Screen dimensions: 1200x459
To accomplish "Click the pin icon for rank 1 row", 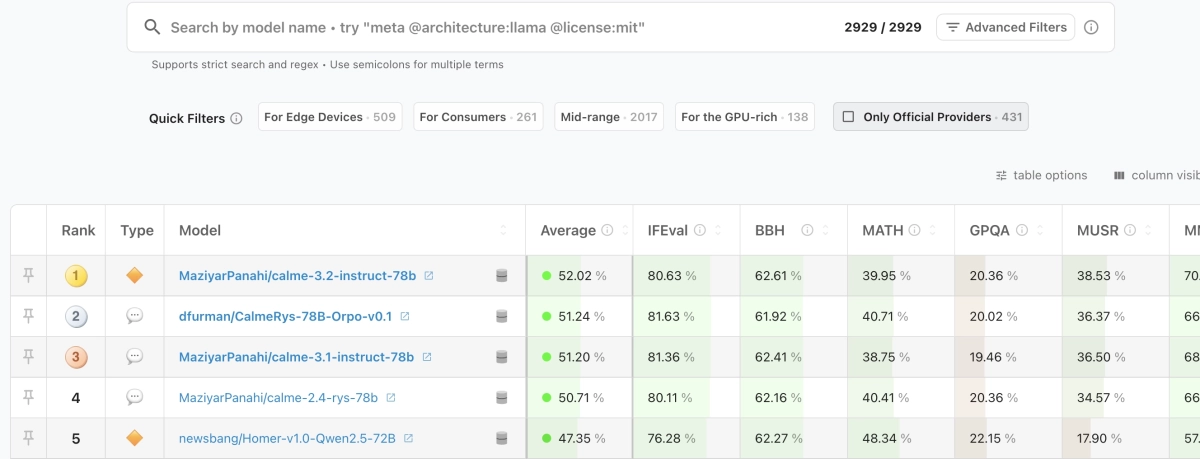I will click(28, 275).
